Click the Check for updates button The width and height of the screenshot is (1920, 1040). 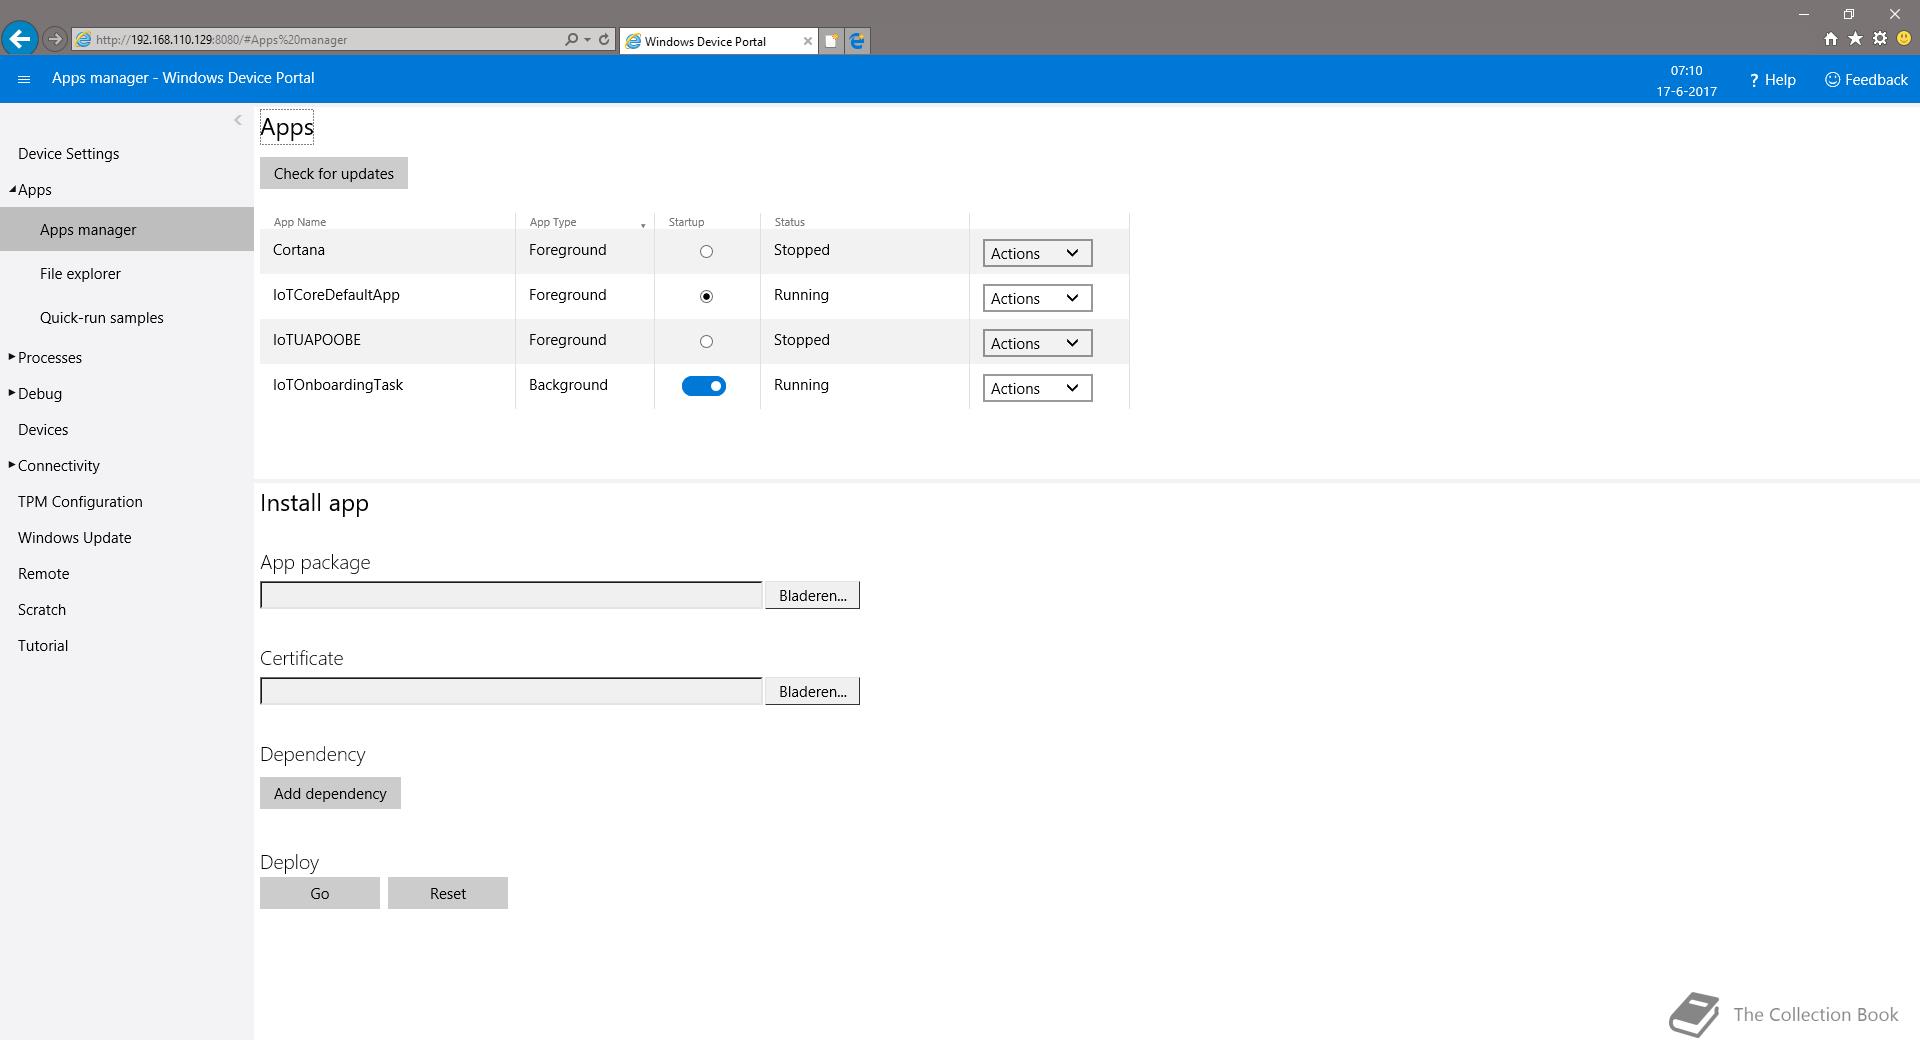tap(334, 173)
